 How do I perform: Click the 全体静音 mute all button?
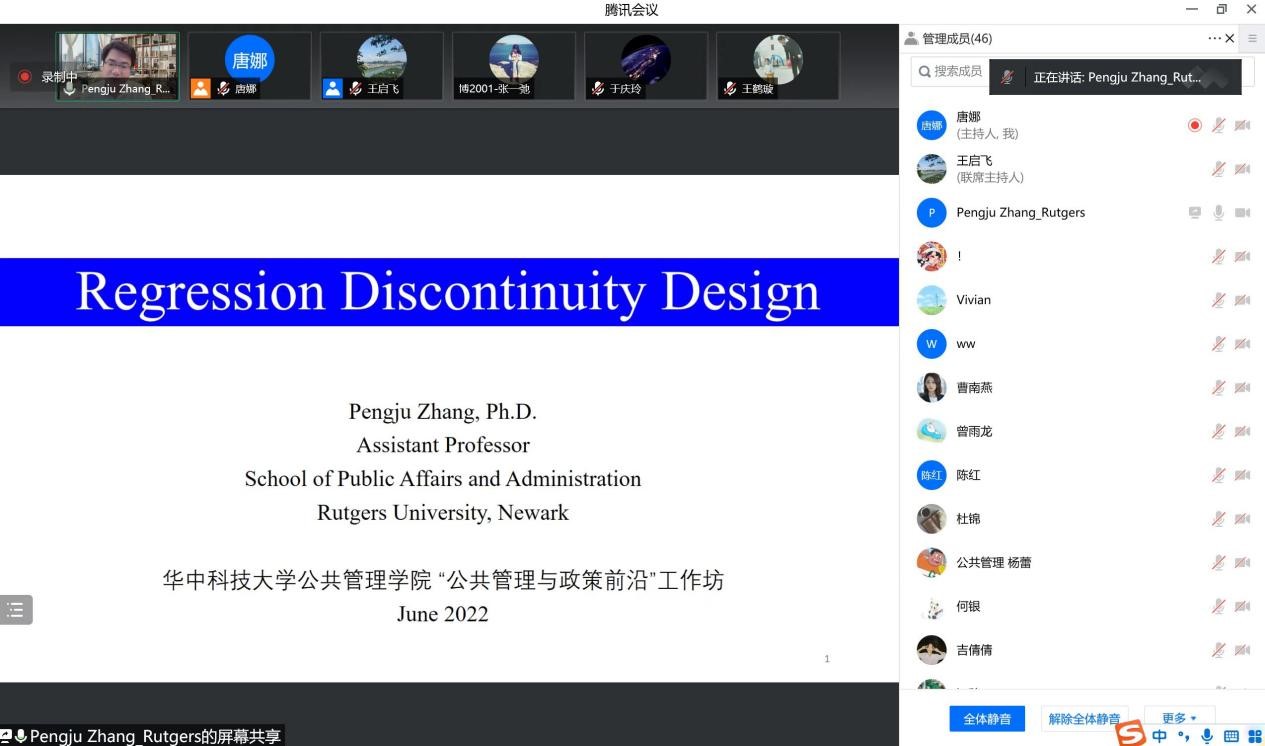click(987, 718)
